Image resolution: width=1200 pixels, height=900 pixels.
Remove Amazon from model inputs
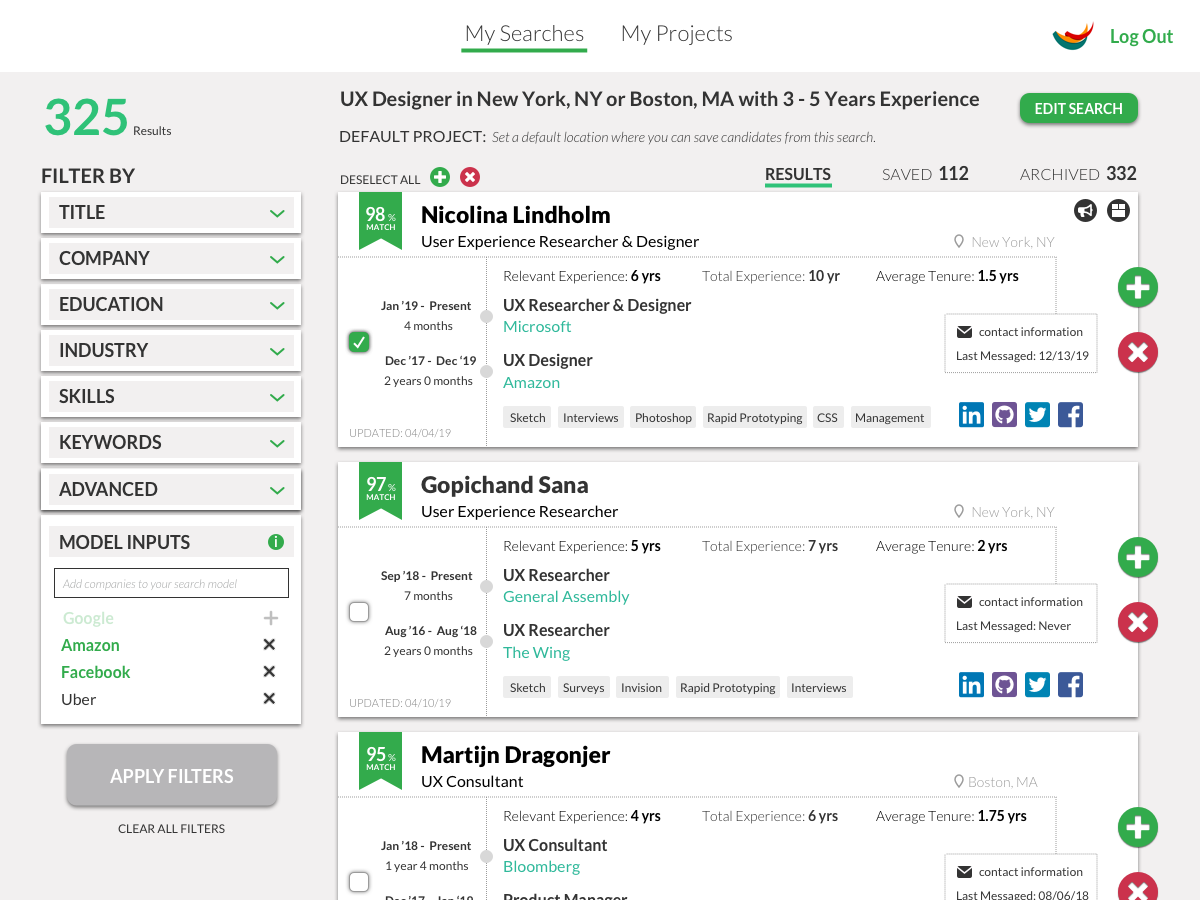(268, 644)
